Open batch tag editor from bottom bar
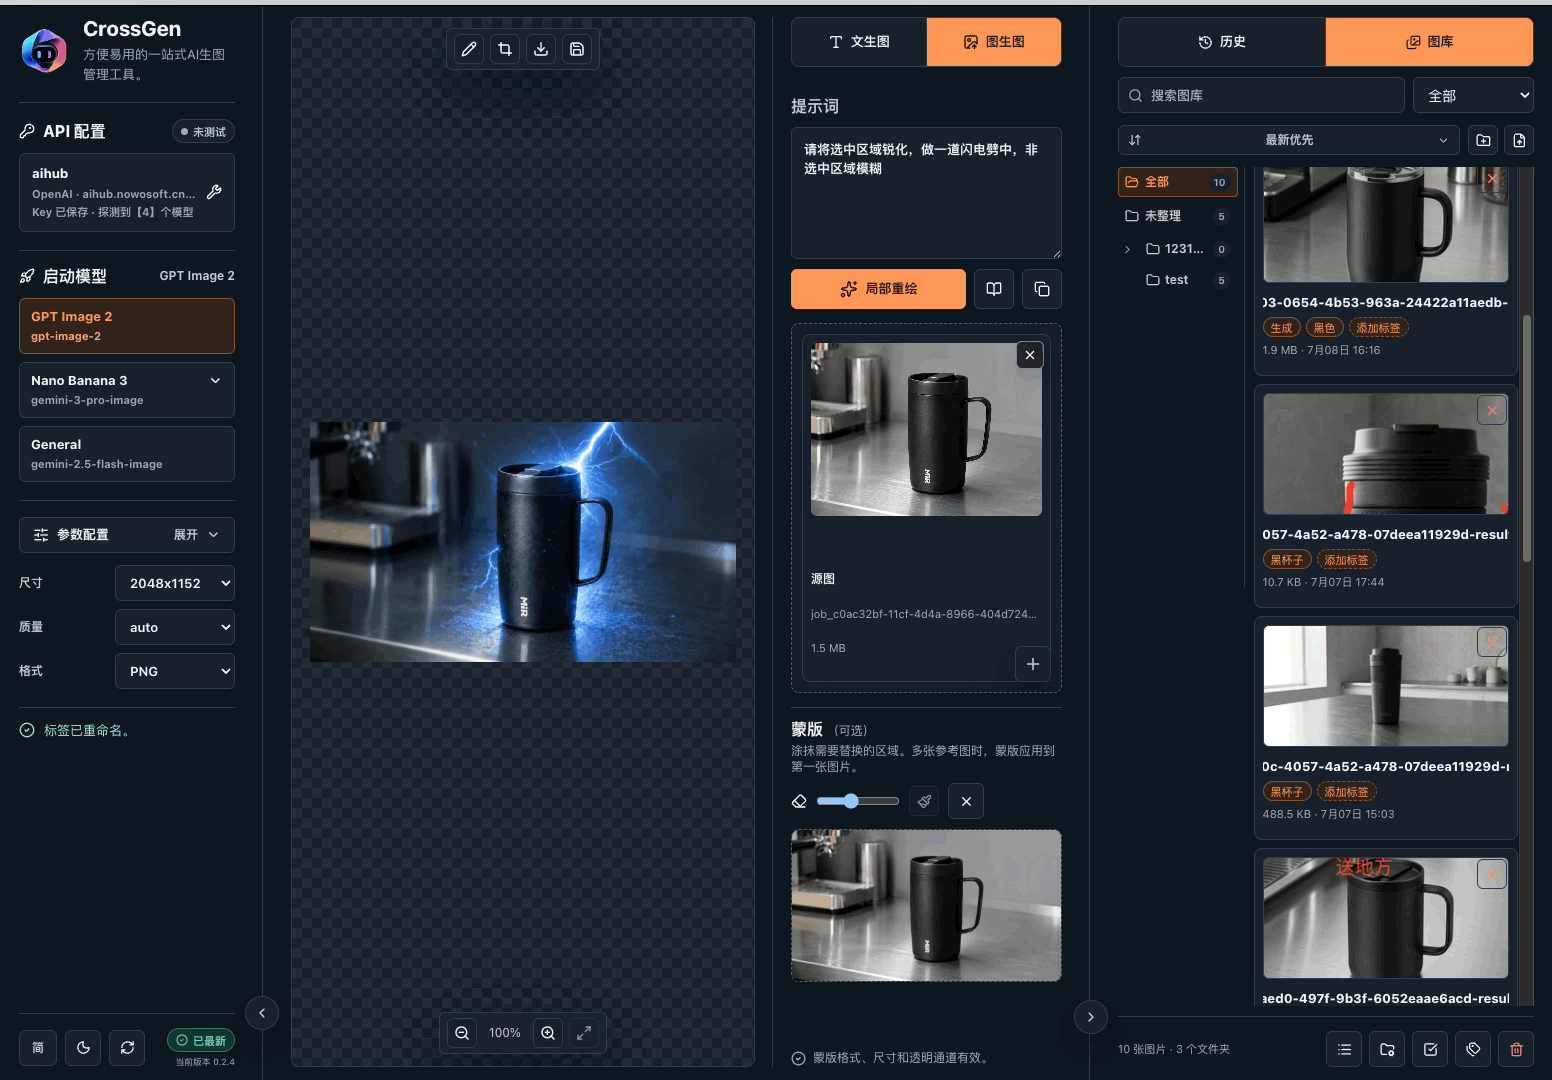The height and width of the screenshot is (1080, 1552). coord(1473,1049)
